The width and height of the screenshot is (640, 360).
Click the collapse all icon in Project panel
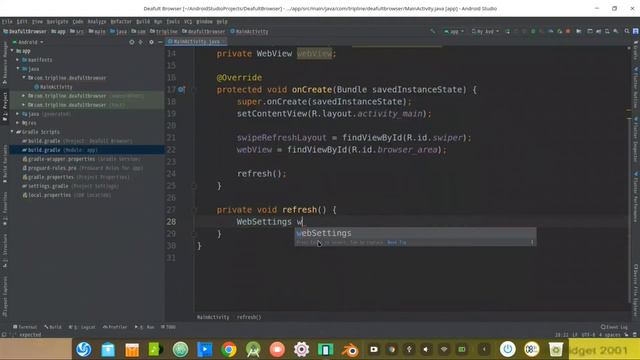click(x=141, y=42)
